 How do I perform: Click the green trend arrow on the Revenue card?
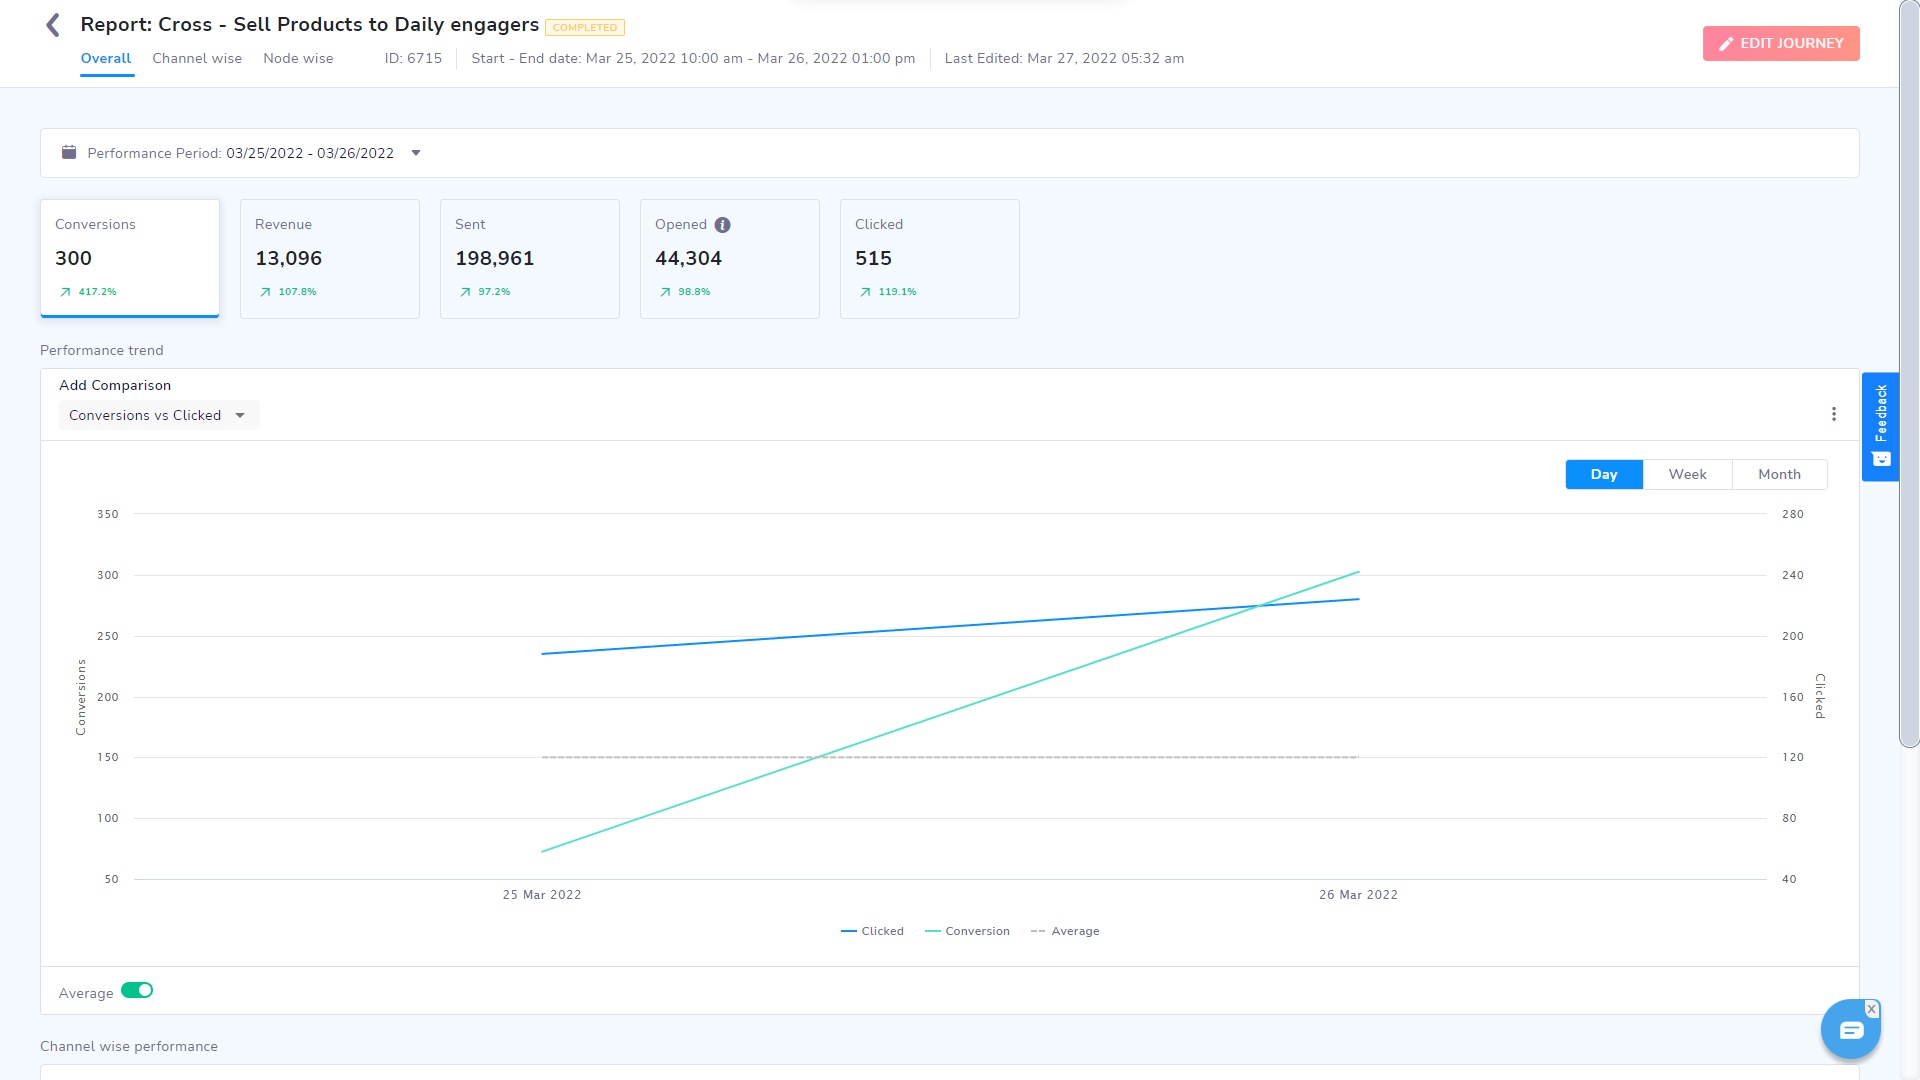coord(265,292)
